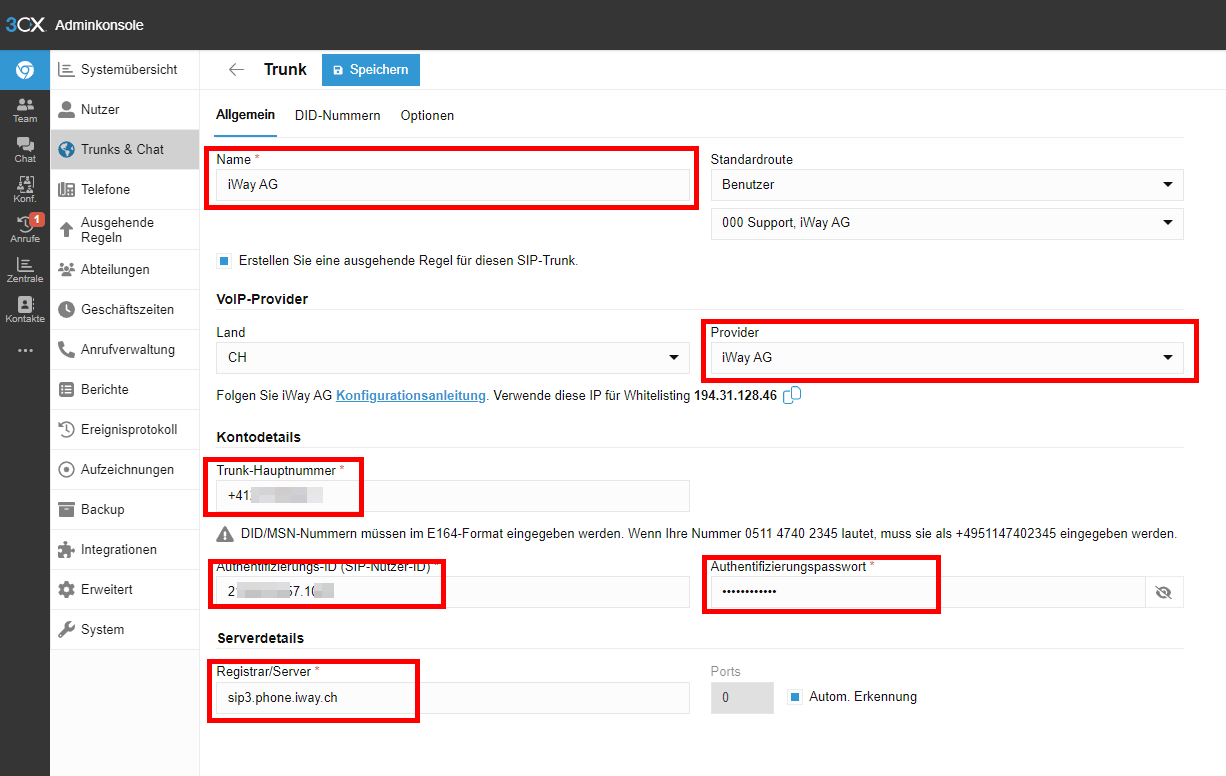
Task: Open the Land dropdown set to CH
Action: tap(453, 358)
